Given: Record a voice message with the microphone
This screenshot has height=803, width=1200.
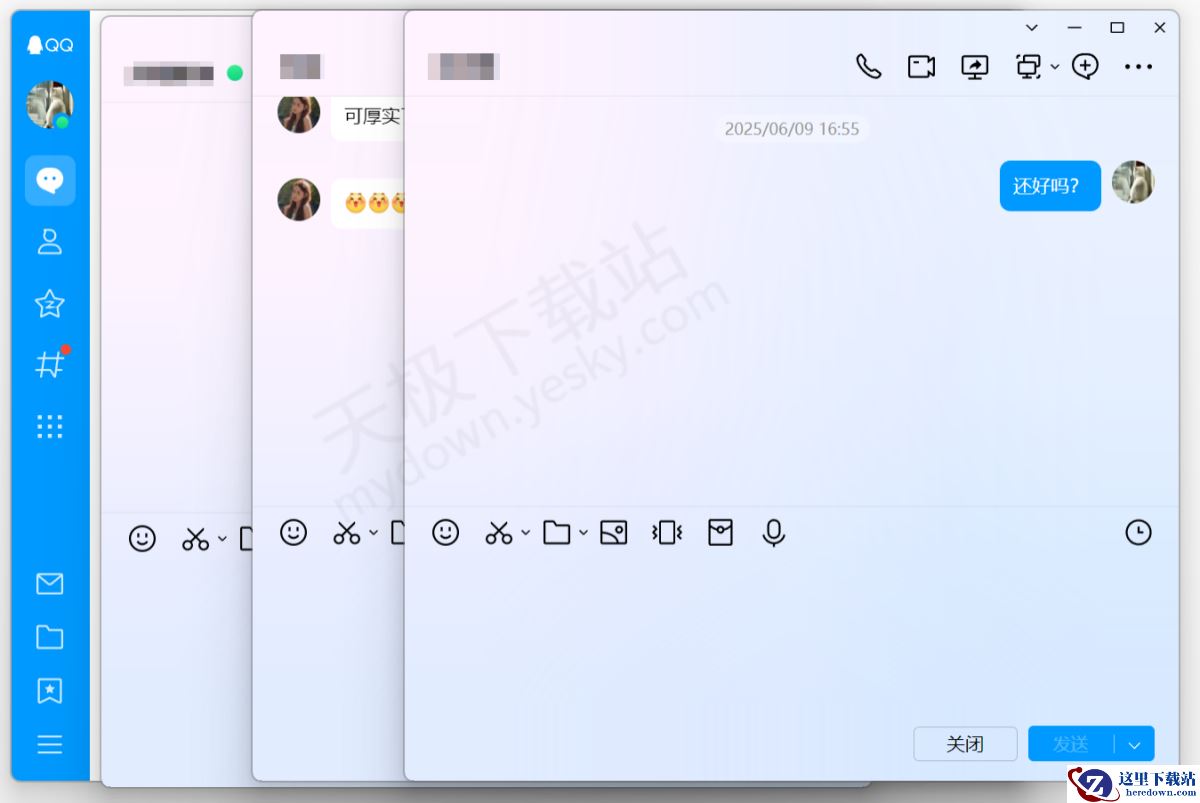Looking at the screenshot, I should 773,532.
